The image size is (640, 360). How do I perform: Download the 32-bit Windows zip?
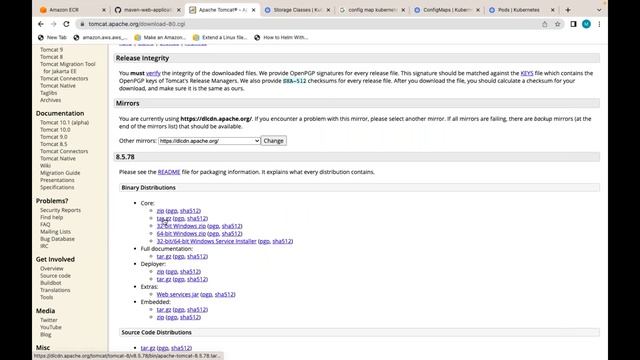(181, 226)
